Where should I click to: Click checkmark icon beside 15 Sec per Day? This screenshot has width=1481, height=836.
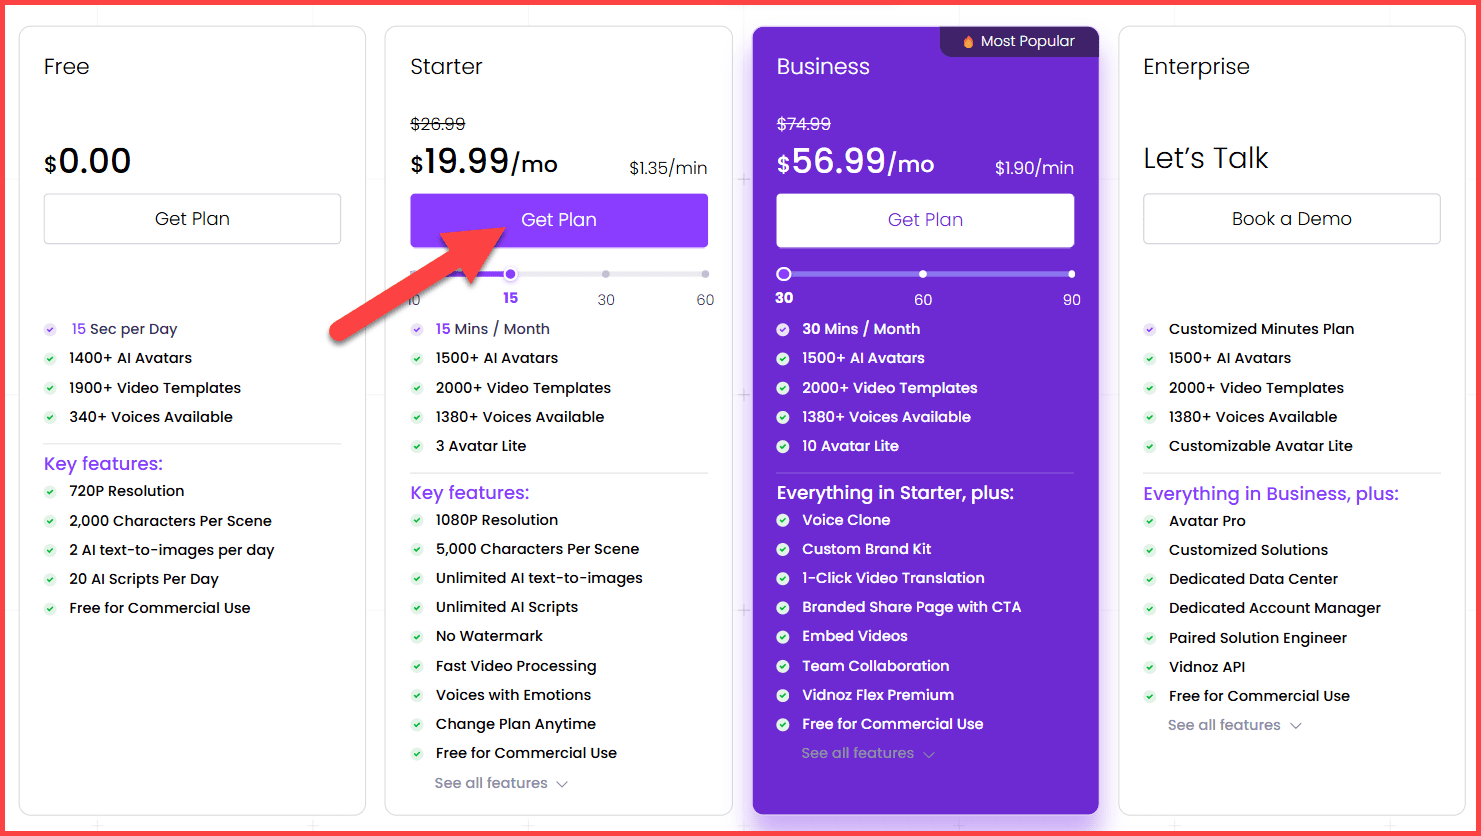[x=50, y=329]
